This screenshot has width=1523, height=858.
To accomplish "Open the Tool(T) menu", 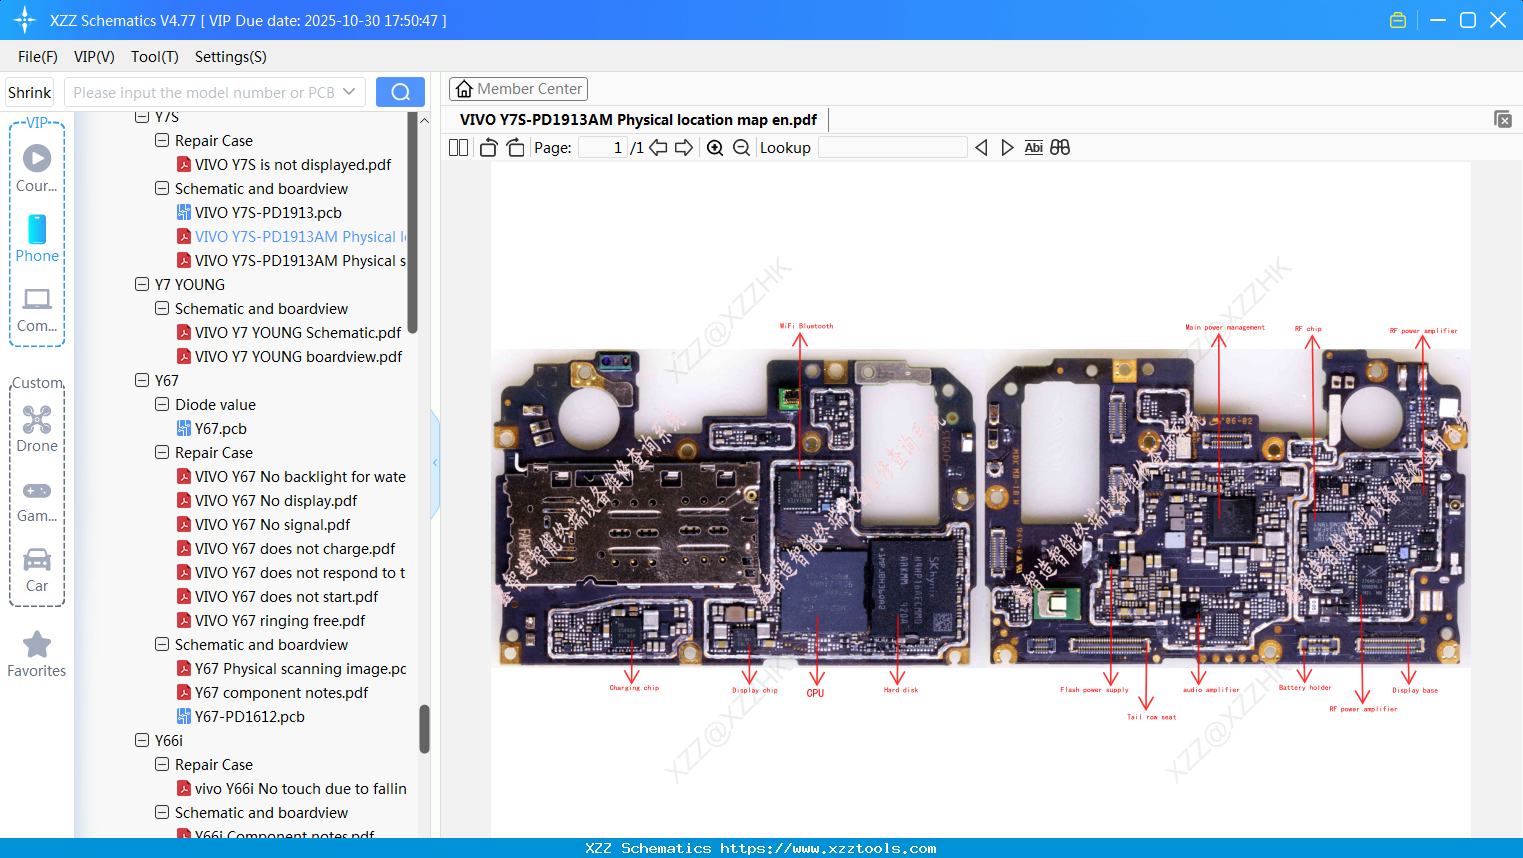I will 154,57.
